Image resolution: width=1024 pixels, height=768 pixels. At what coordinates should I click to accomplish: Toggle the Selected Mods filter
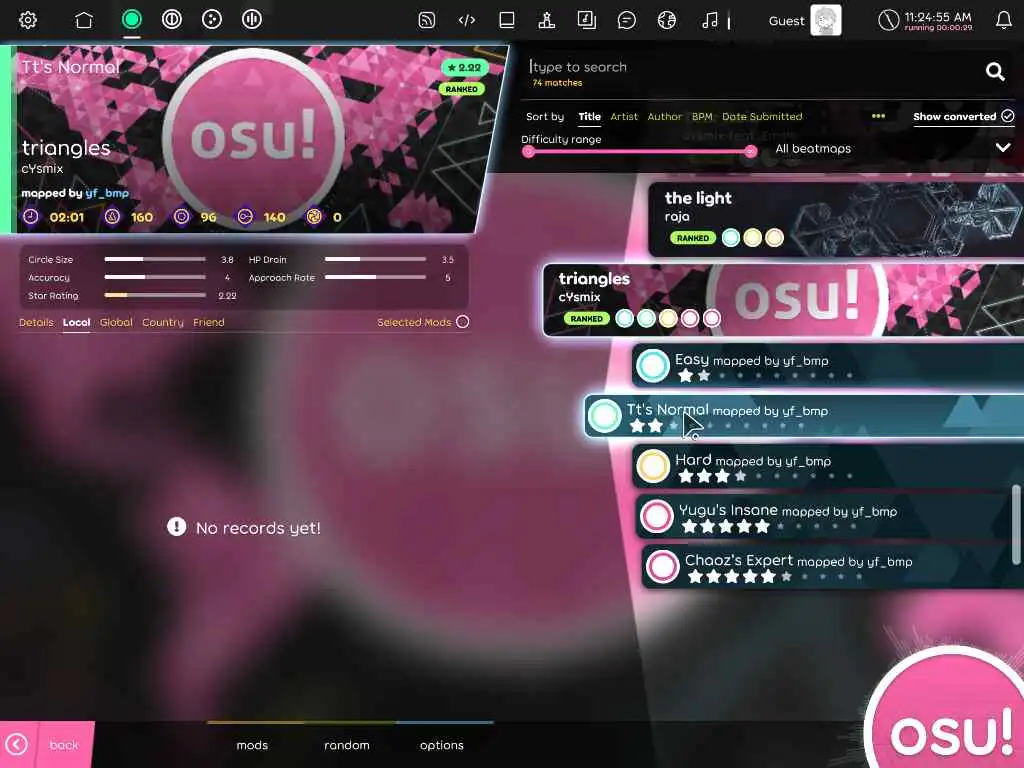pos(423,322)
